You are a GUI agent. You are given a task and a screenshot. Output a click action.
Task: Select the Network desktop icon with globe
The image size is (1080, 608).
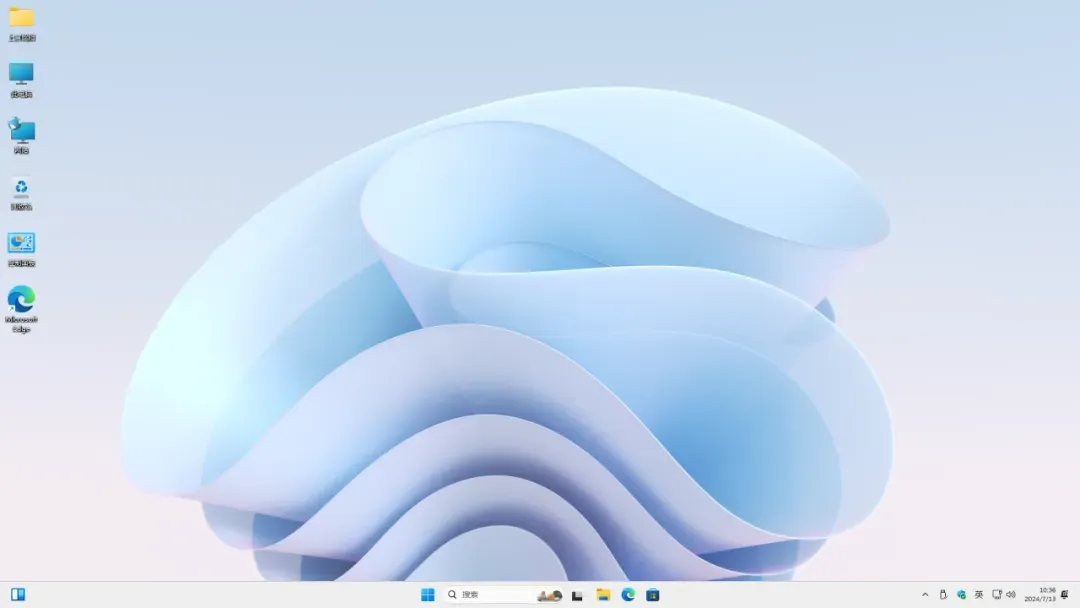point(21,136)
